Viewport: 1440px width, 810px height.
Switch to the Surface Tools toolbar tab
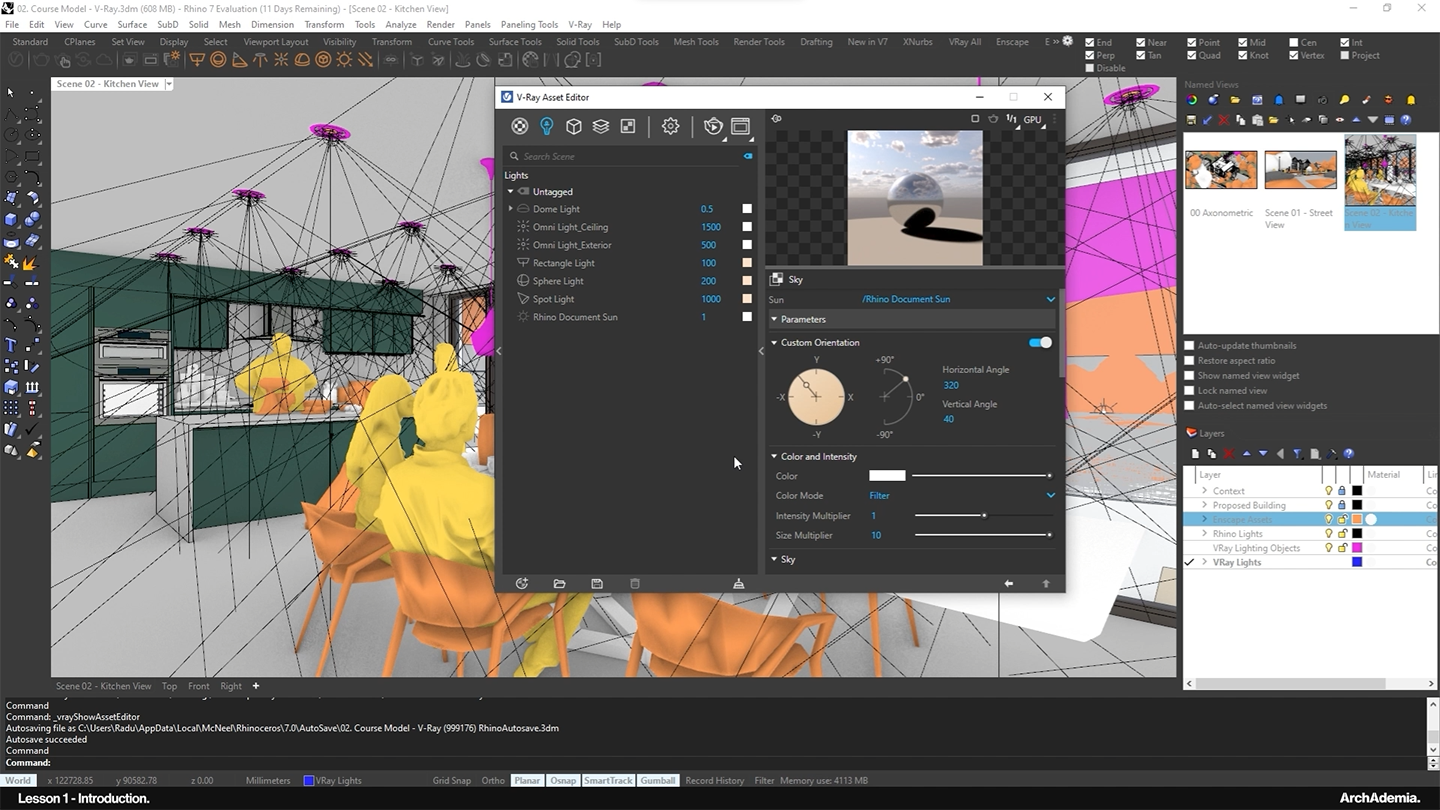pyautogui.click(x=515, y=42)
